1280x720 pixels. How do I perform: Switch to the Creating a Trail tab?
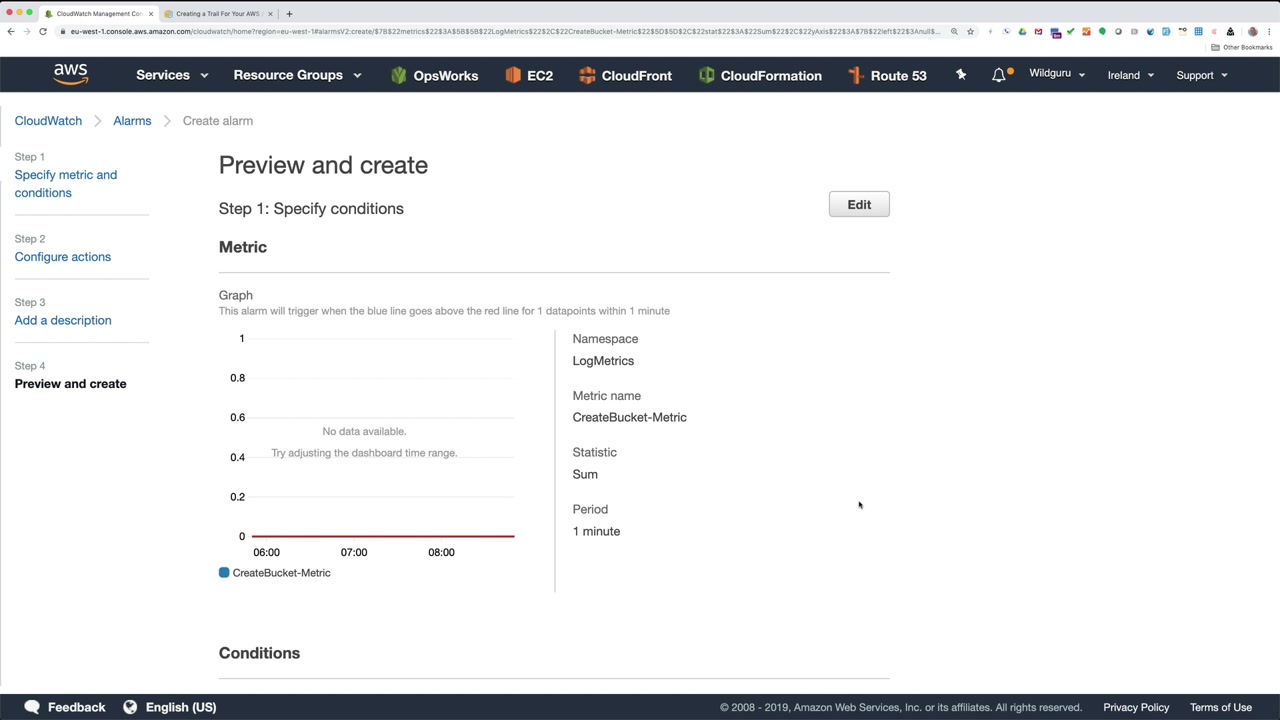point(217,14)
